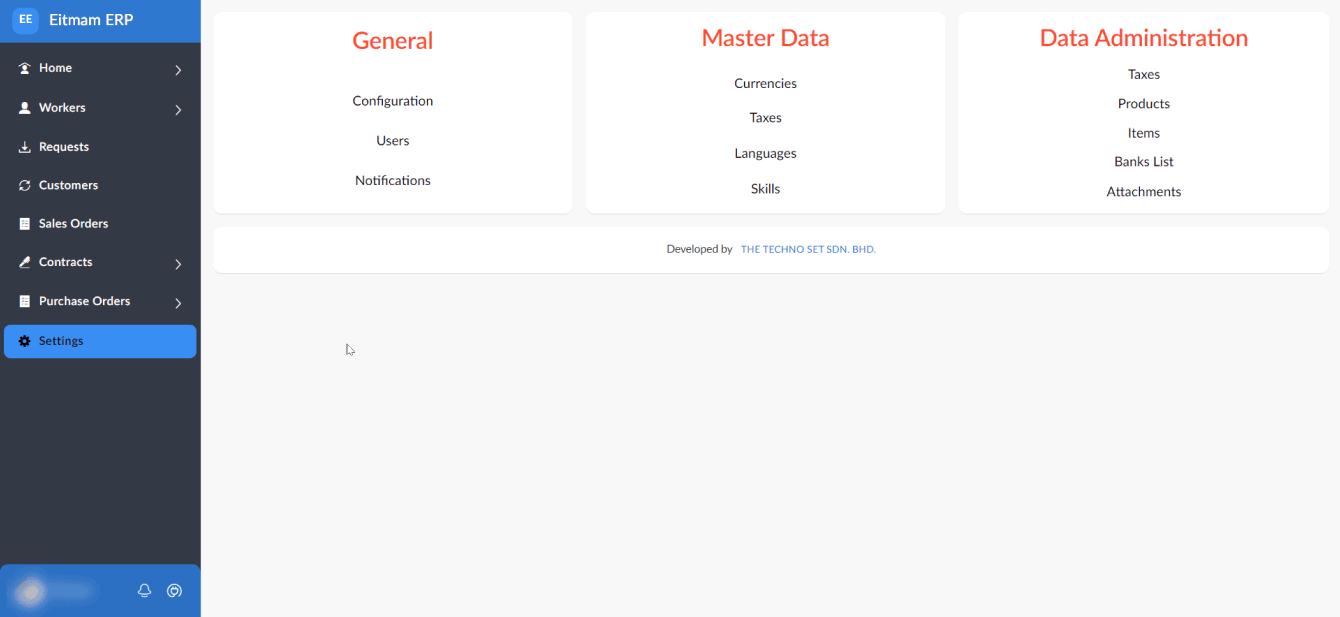Click the Data Administration heading
The height and width of the screenshot is (617, 1340).
(x=1144, y=38)
